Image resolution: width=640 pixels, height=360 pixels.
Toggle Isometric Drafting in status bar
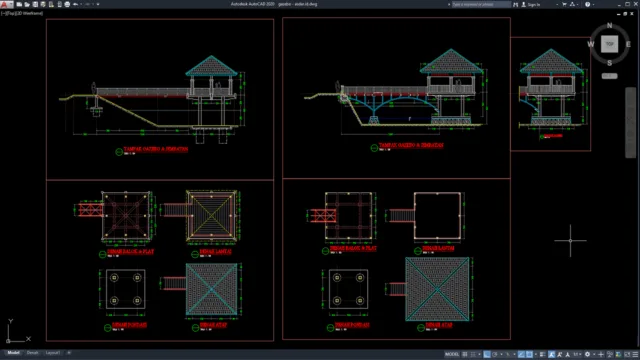coord(508,355)
